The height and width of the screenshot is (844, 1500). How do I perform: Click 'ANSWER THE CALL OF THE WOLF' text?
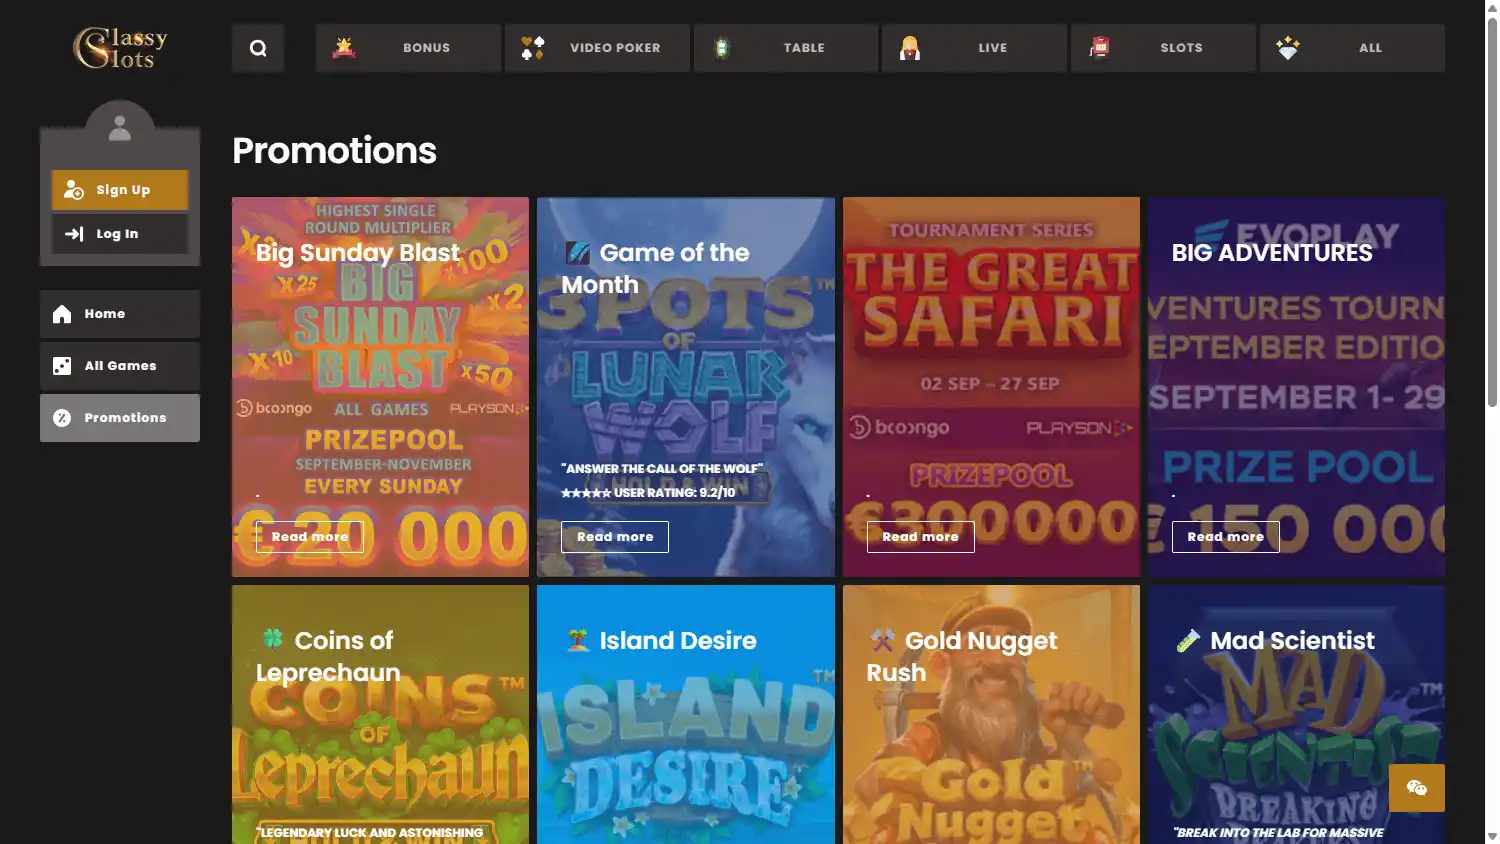click(x=662, y=469)
